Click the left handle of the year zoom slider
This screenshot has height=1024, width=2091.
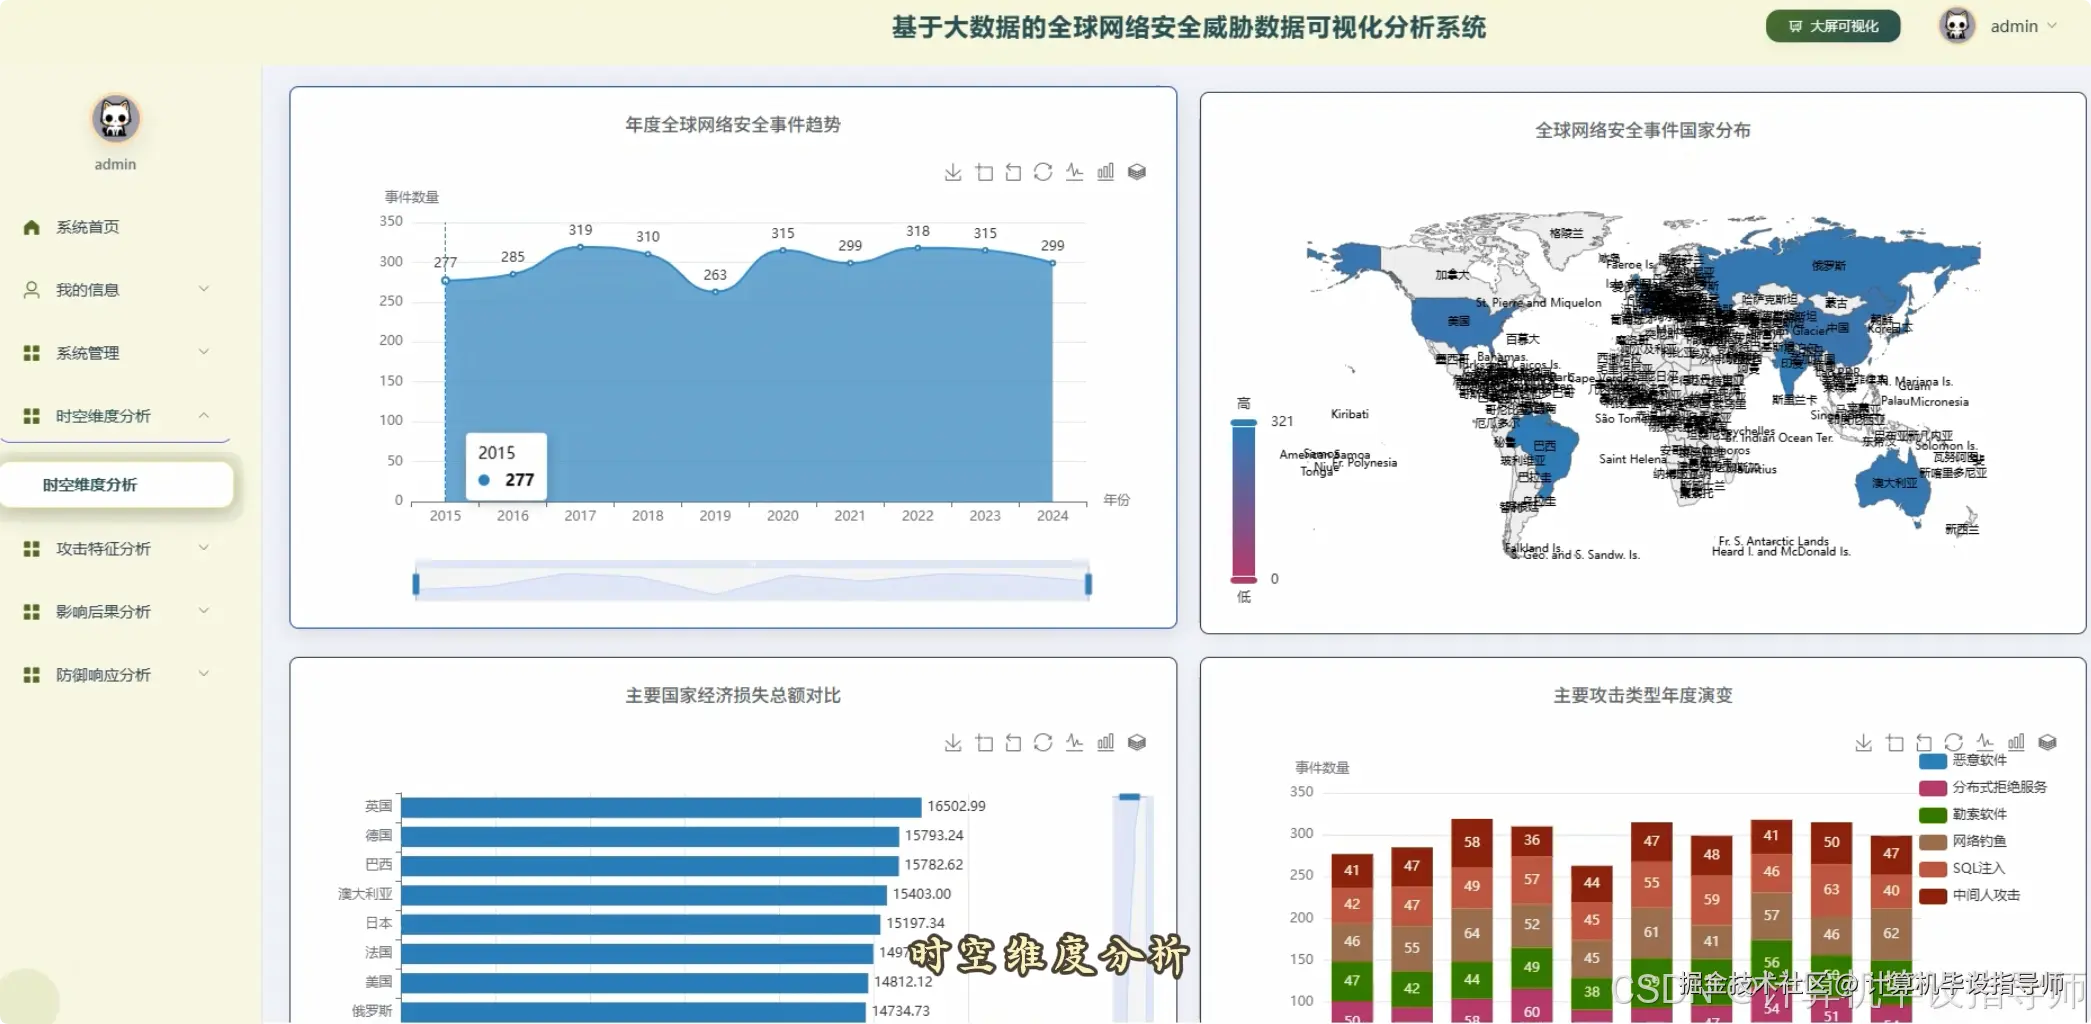pyautogui.click(x=416, y=583)
